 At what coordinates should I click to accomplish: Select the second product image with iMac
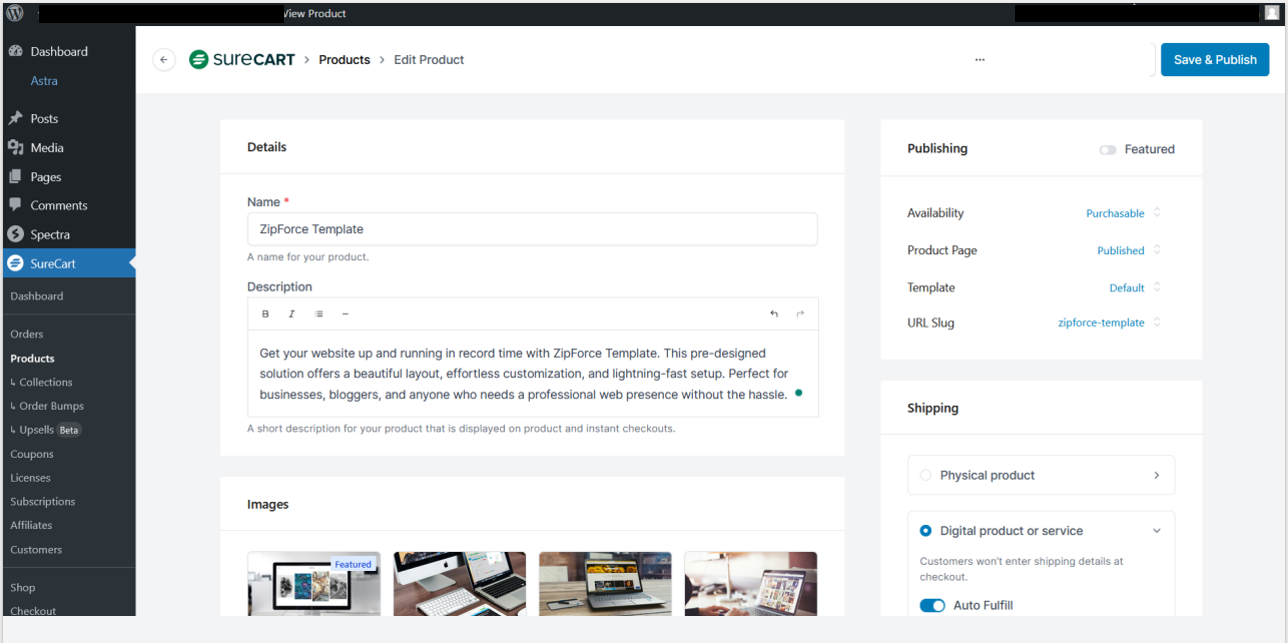tap(460, 584)
